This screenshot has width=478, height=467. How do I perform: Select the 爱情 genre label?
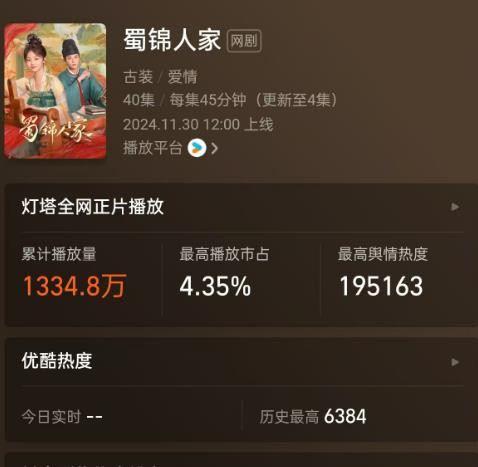click(x=182, y=77)
